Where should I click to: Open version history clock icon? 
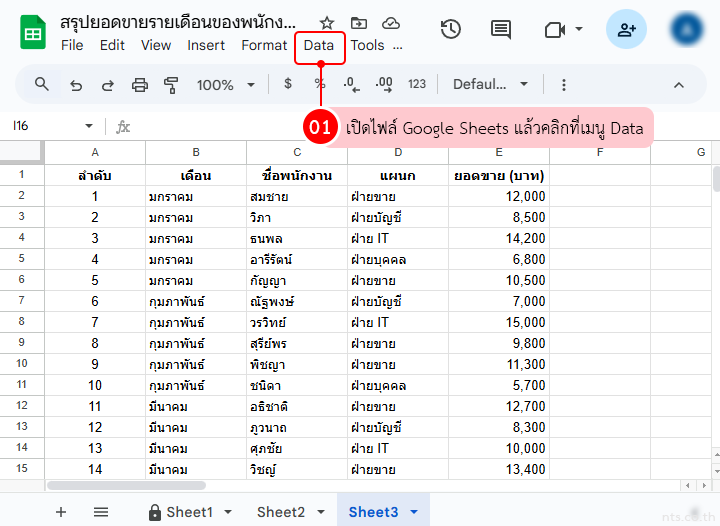[451, 30]
